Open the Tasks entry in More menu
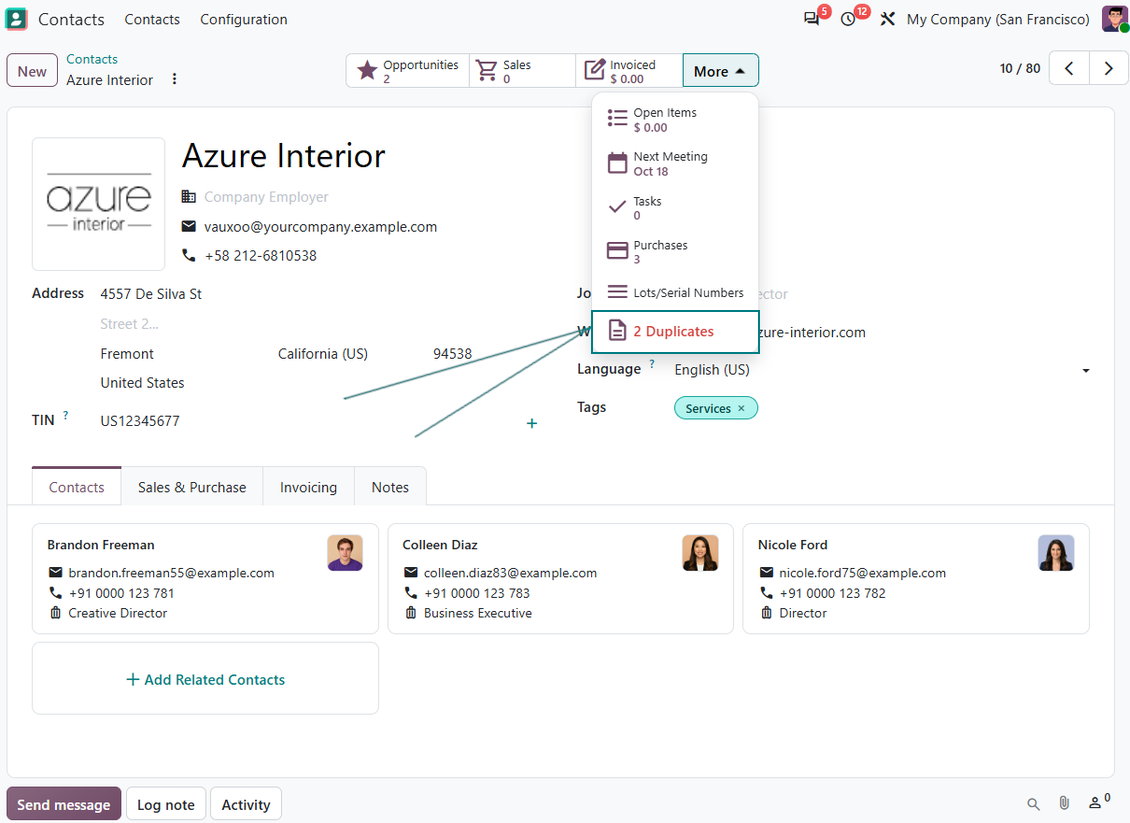This screenshot has width=1130, height=823. point(675,208)
